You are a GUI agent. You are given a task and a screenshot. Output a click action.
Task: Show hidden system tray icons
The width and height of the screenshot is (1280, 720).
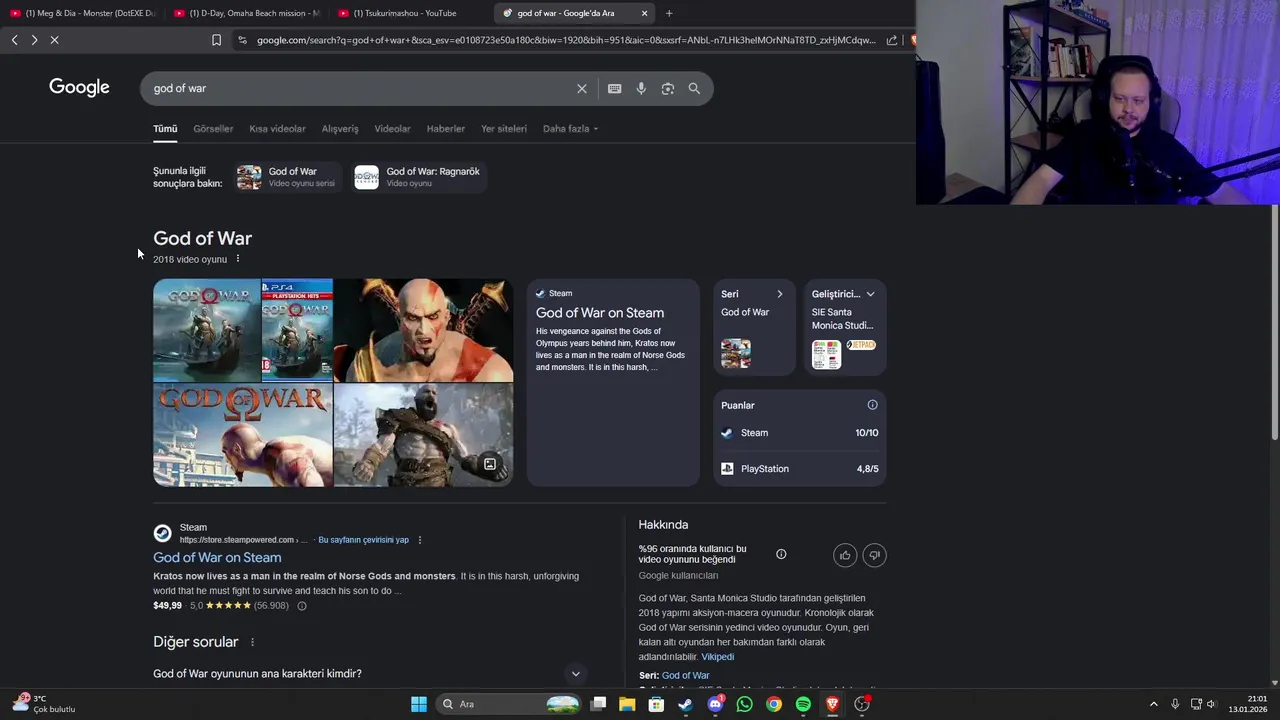[x=1153, y=704]
